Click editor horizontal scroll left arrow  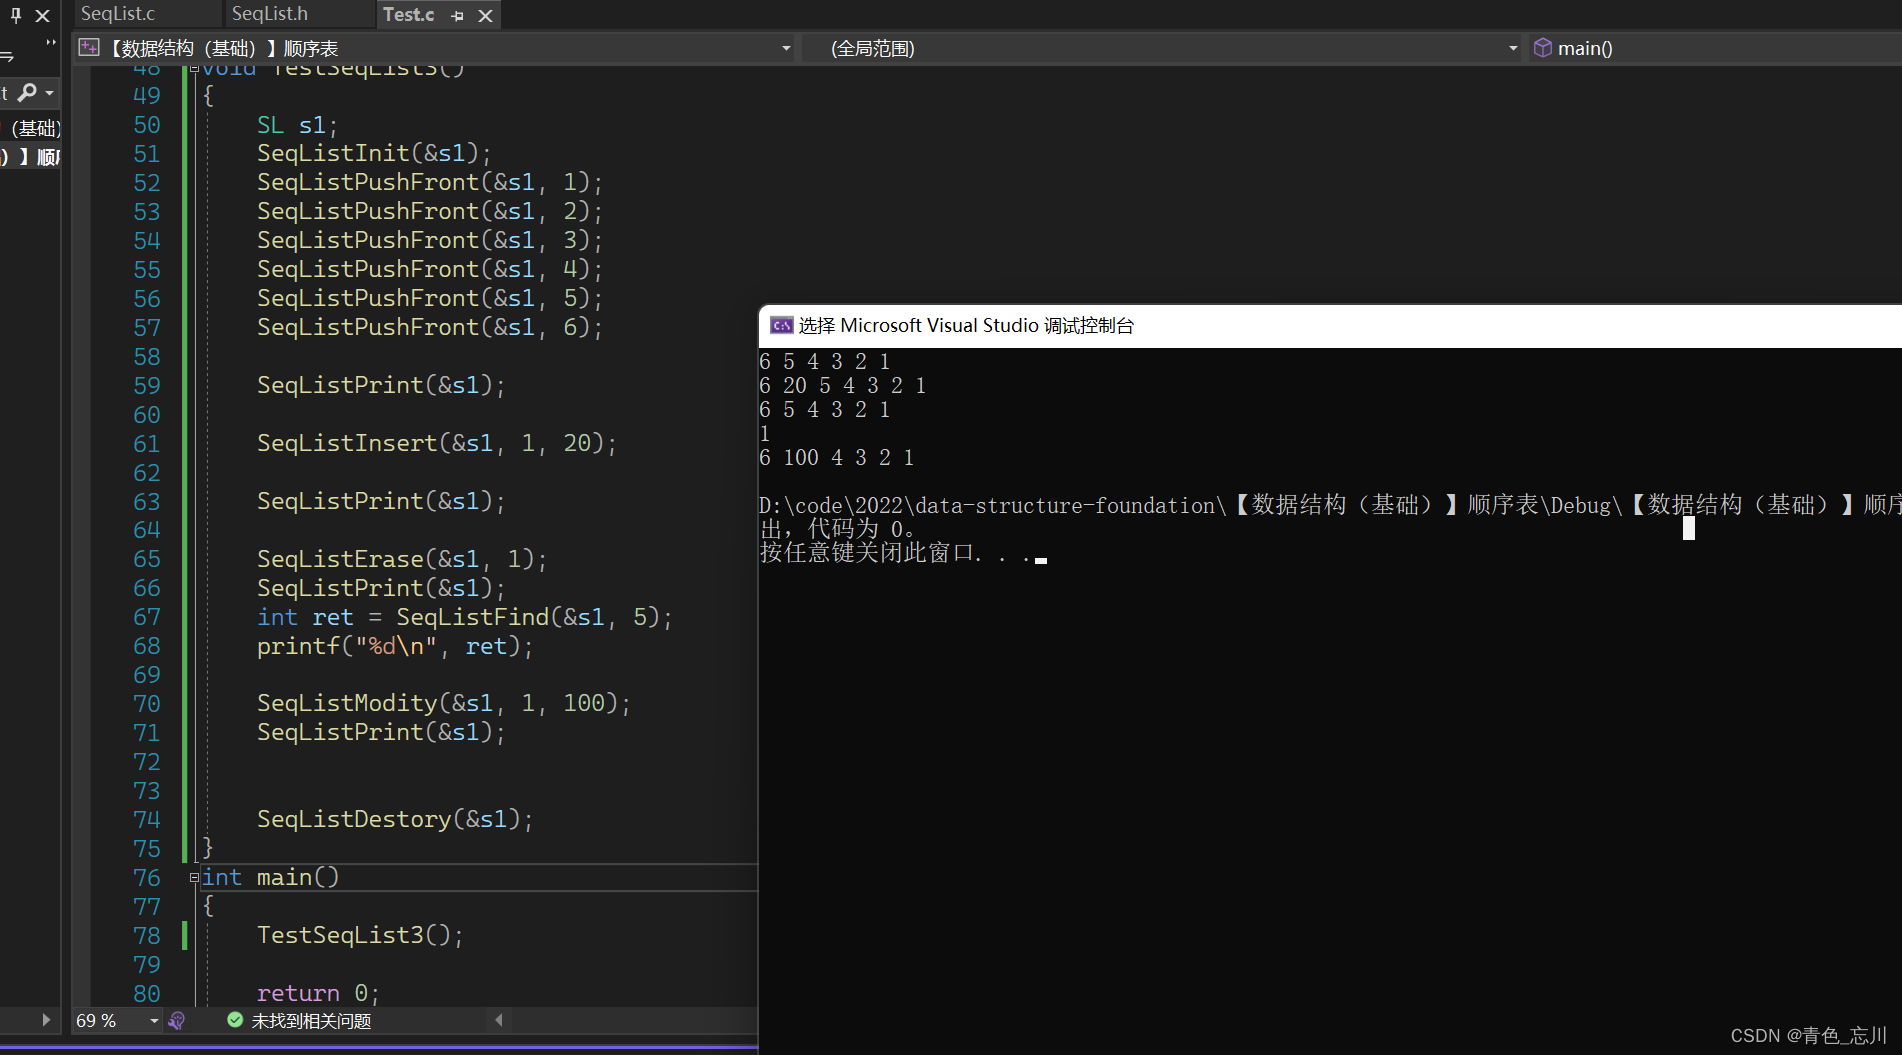(x=499, y=1020)
